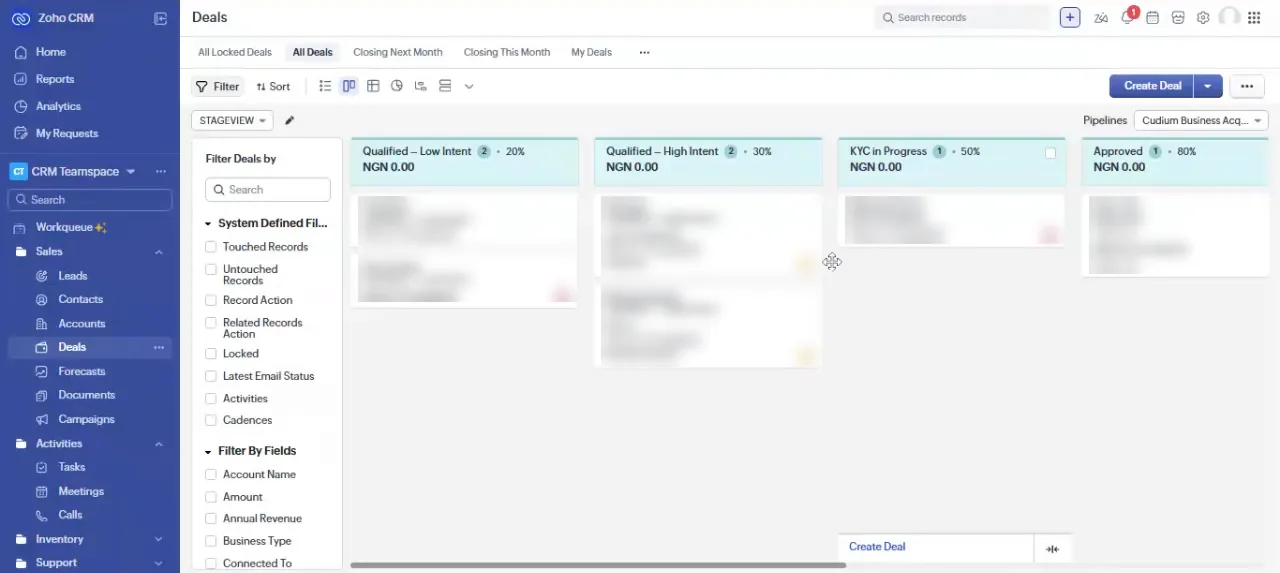
Task: Show more views via ellipsis beside My Deals
Action: coord(644,52)
